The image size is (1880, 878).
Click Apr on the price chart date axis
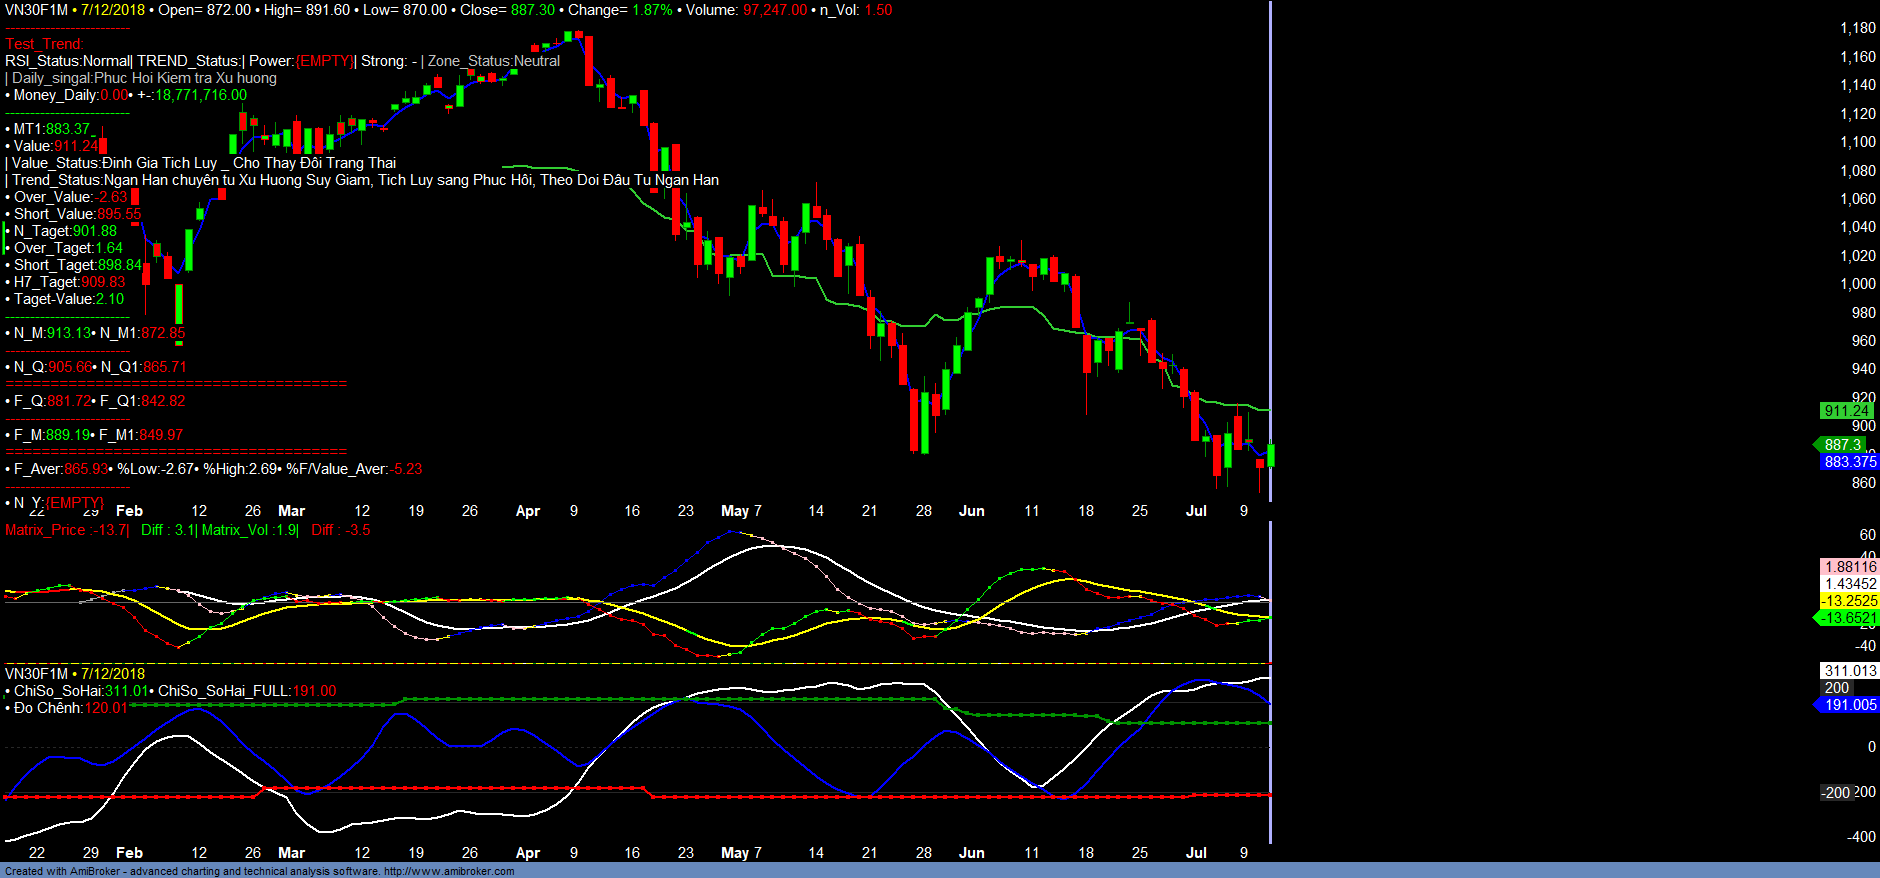coord(527,511)
